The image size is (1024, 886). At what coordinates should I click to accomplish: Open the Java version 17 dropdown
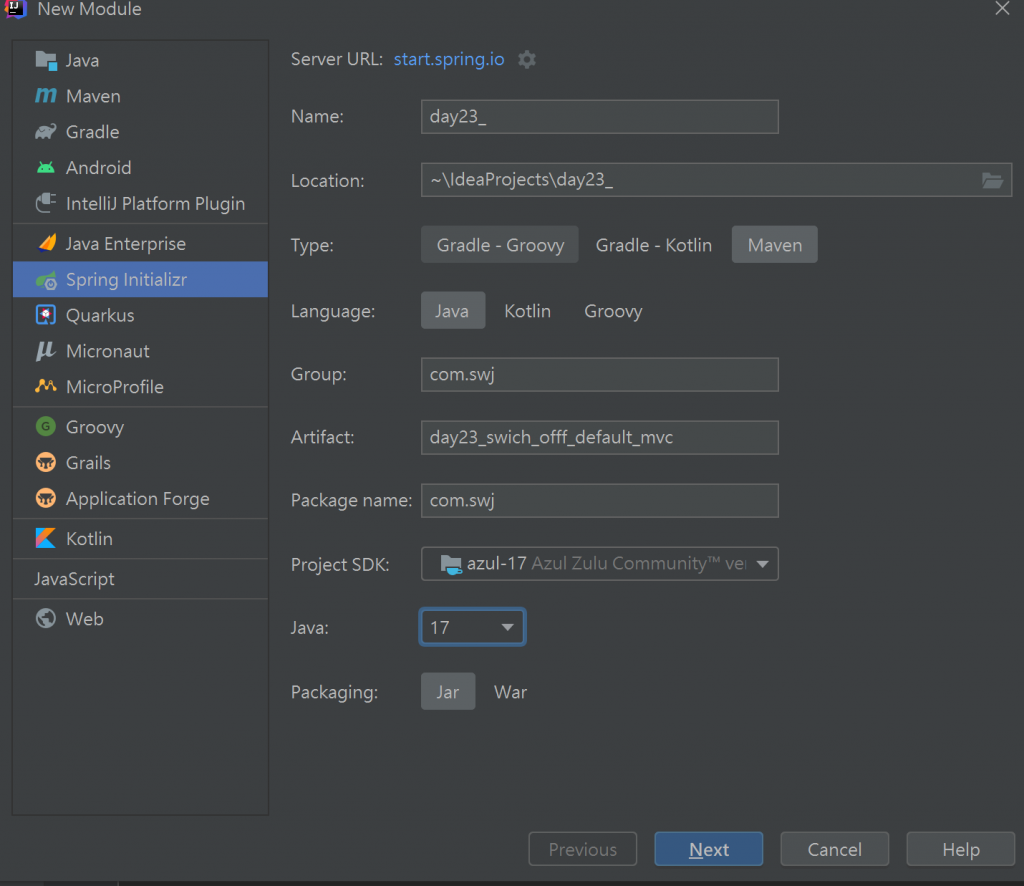click(472, 627)
